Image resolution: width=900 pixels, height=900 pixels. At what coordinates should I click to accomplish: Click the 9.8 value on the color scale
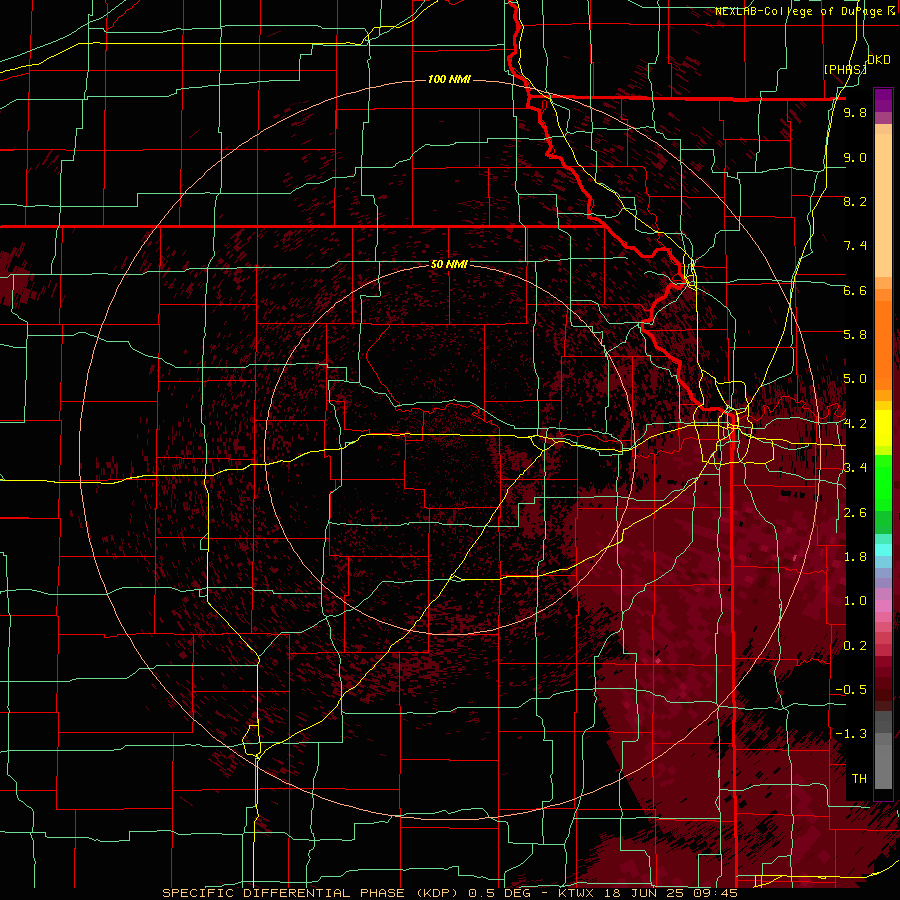855,113
